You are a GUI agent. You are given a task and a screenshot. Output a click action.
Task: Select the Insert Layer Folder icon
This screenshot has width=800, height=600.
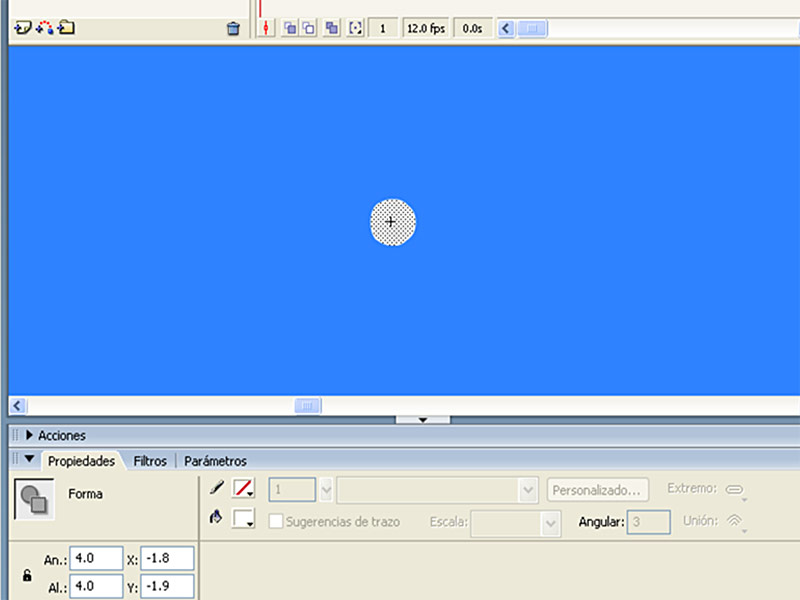[65, 28]
